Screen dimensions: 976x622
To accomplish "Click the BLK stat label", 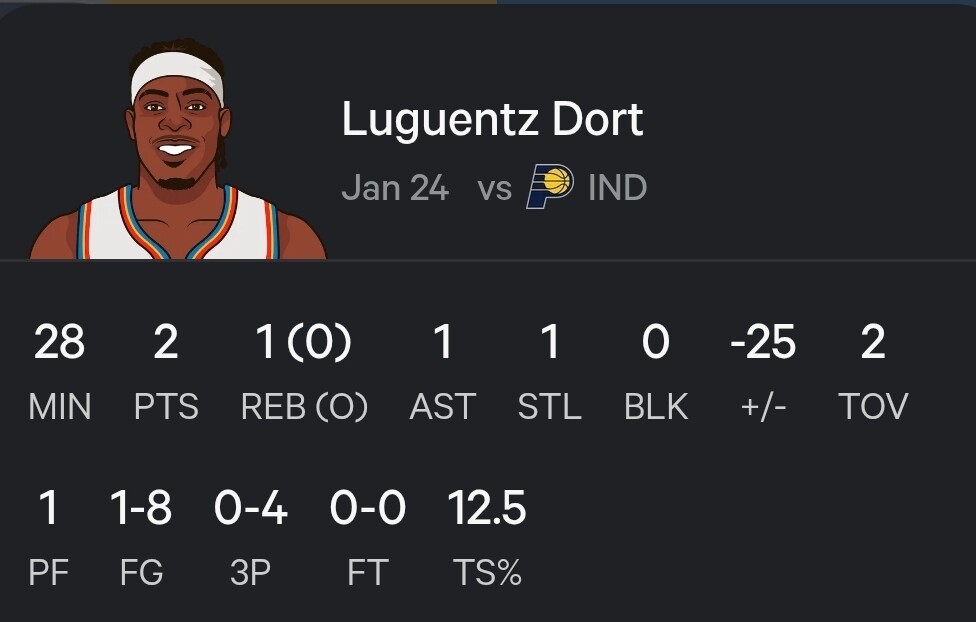I will click(x=656, y=407).
